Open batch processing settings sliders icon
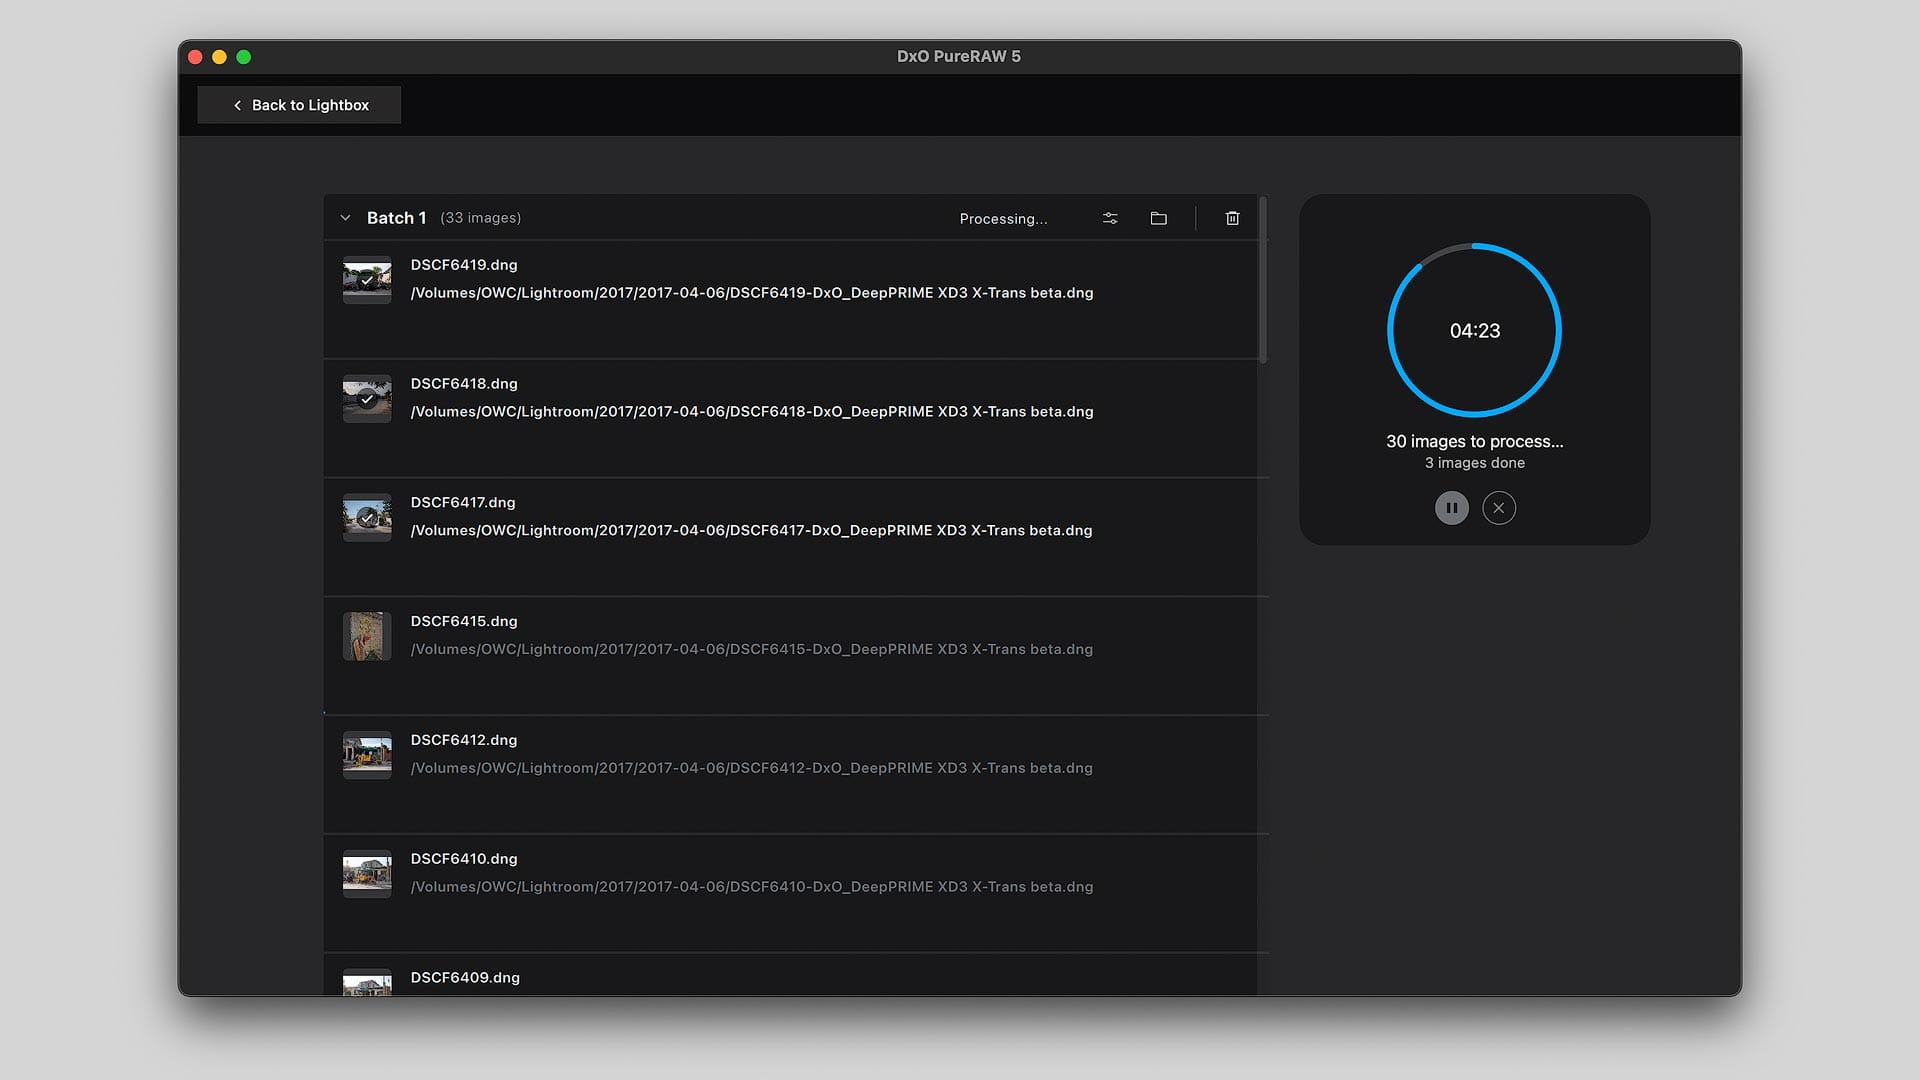1920x1080 pixels. tap(1110, 218)
